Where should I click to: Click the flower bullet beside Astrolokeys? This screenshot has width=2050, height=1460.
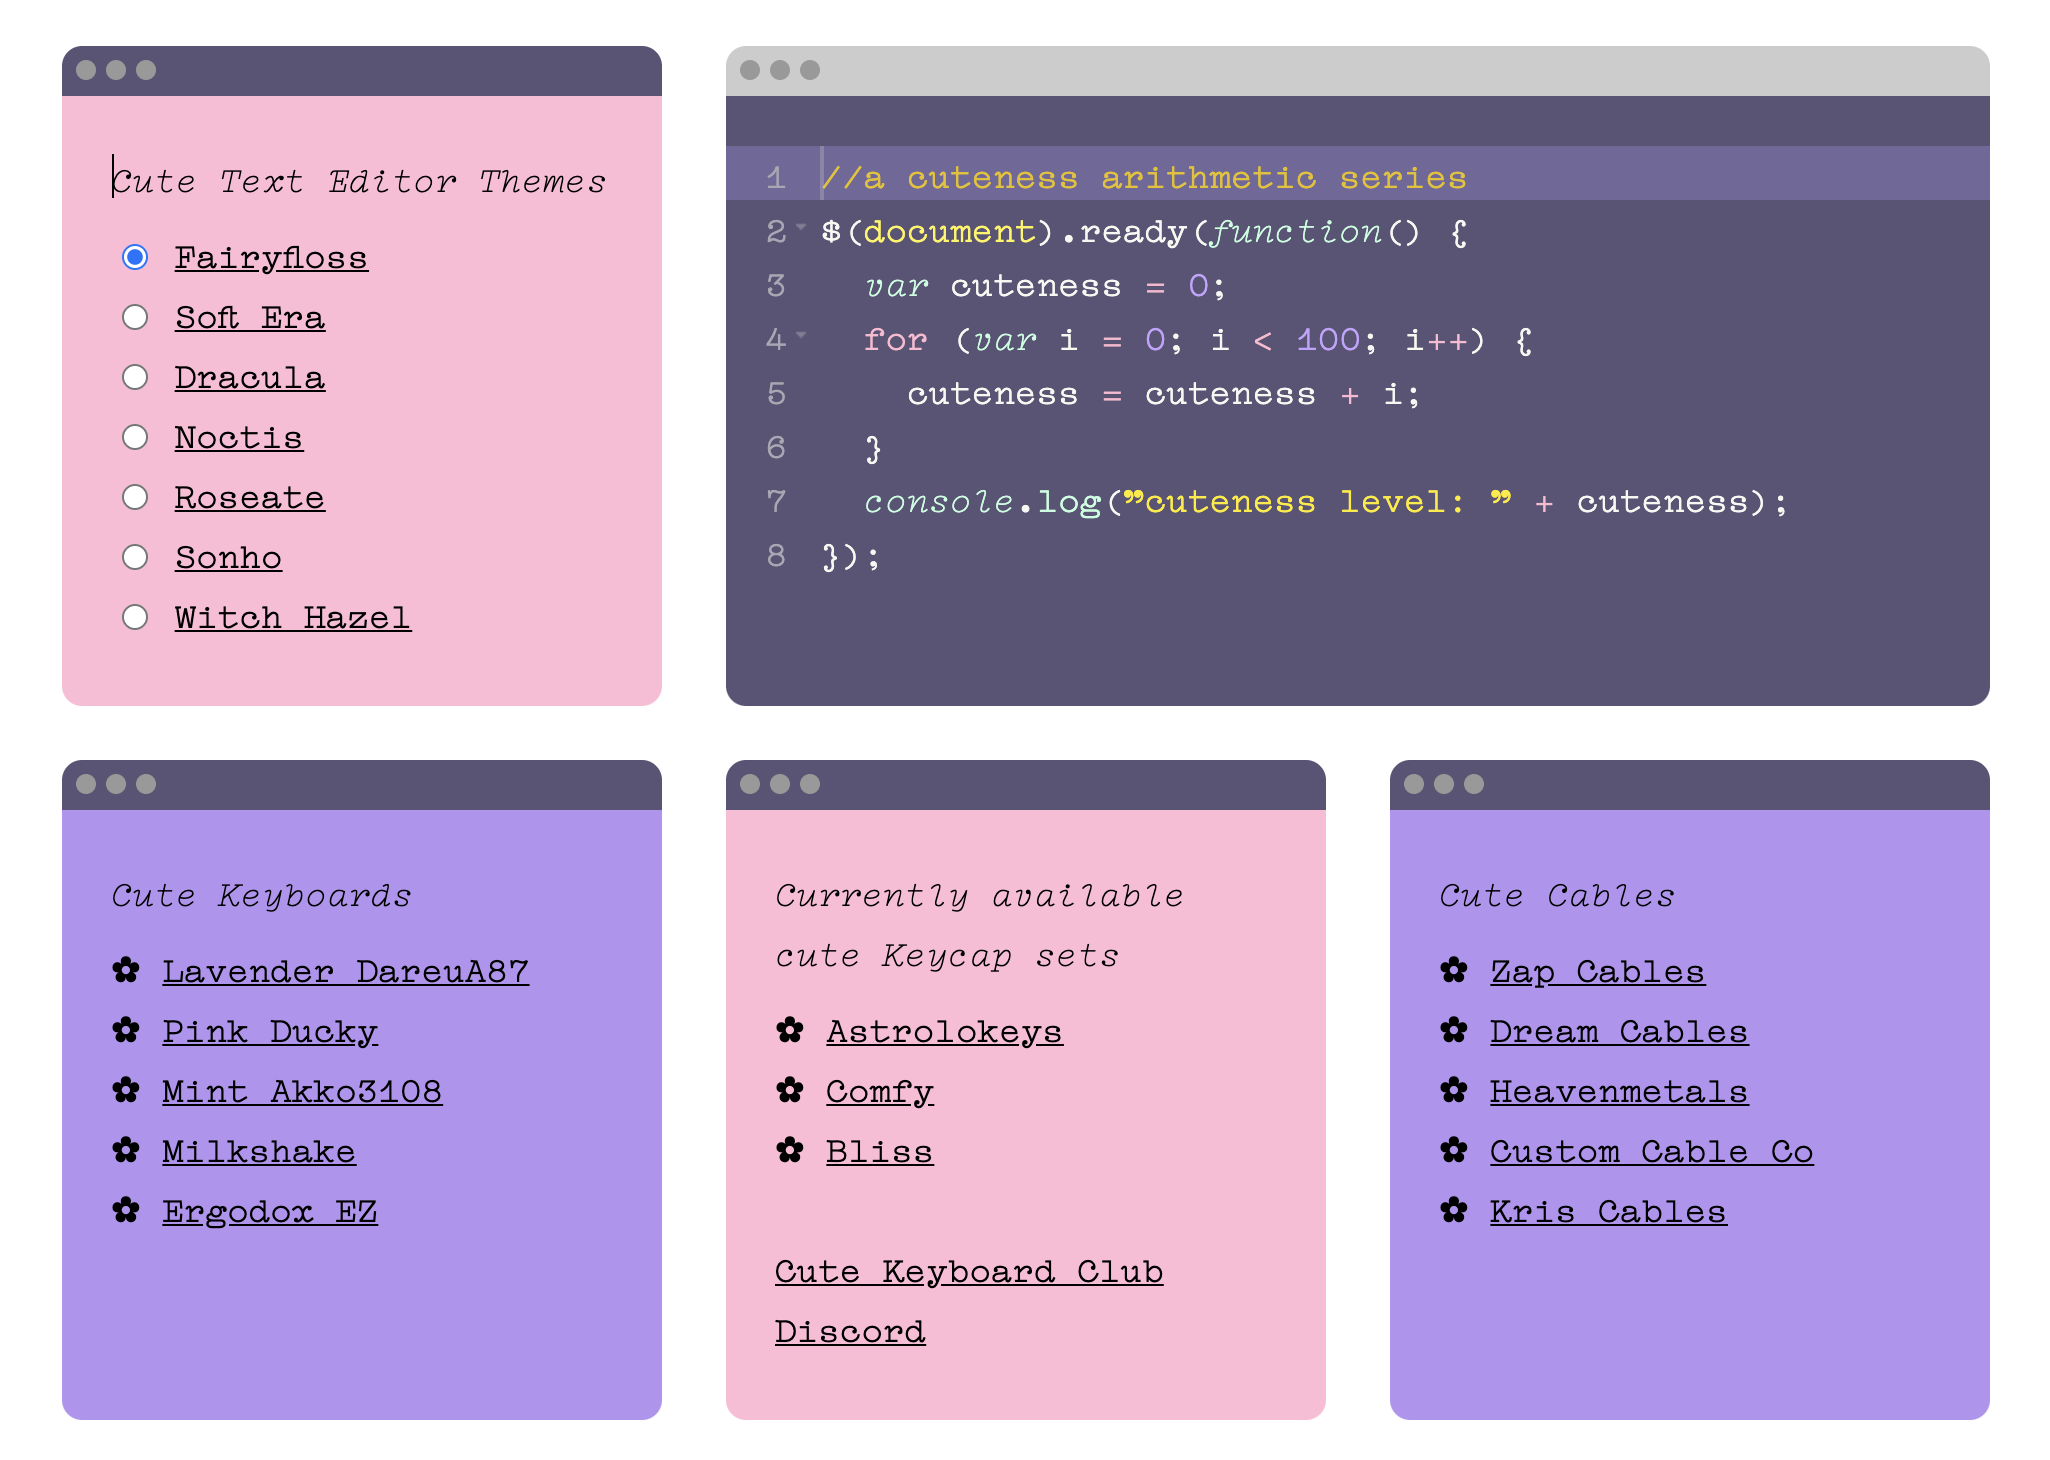[790, 1030]
